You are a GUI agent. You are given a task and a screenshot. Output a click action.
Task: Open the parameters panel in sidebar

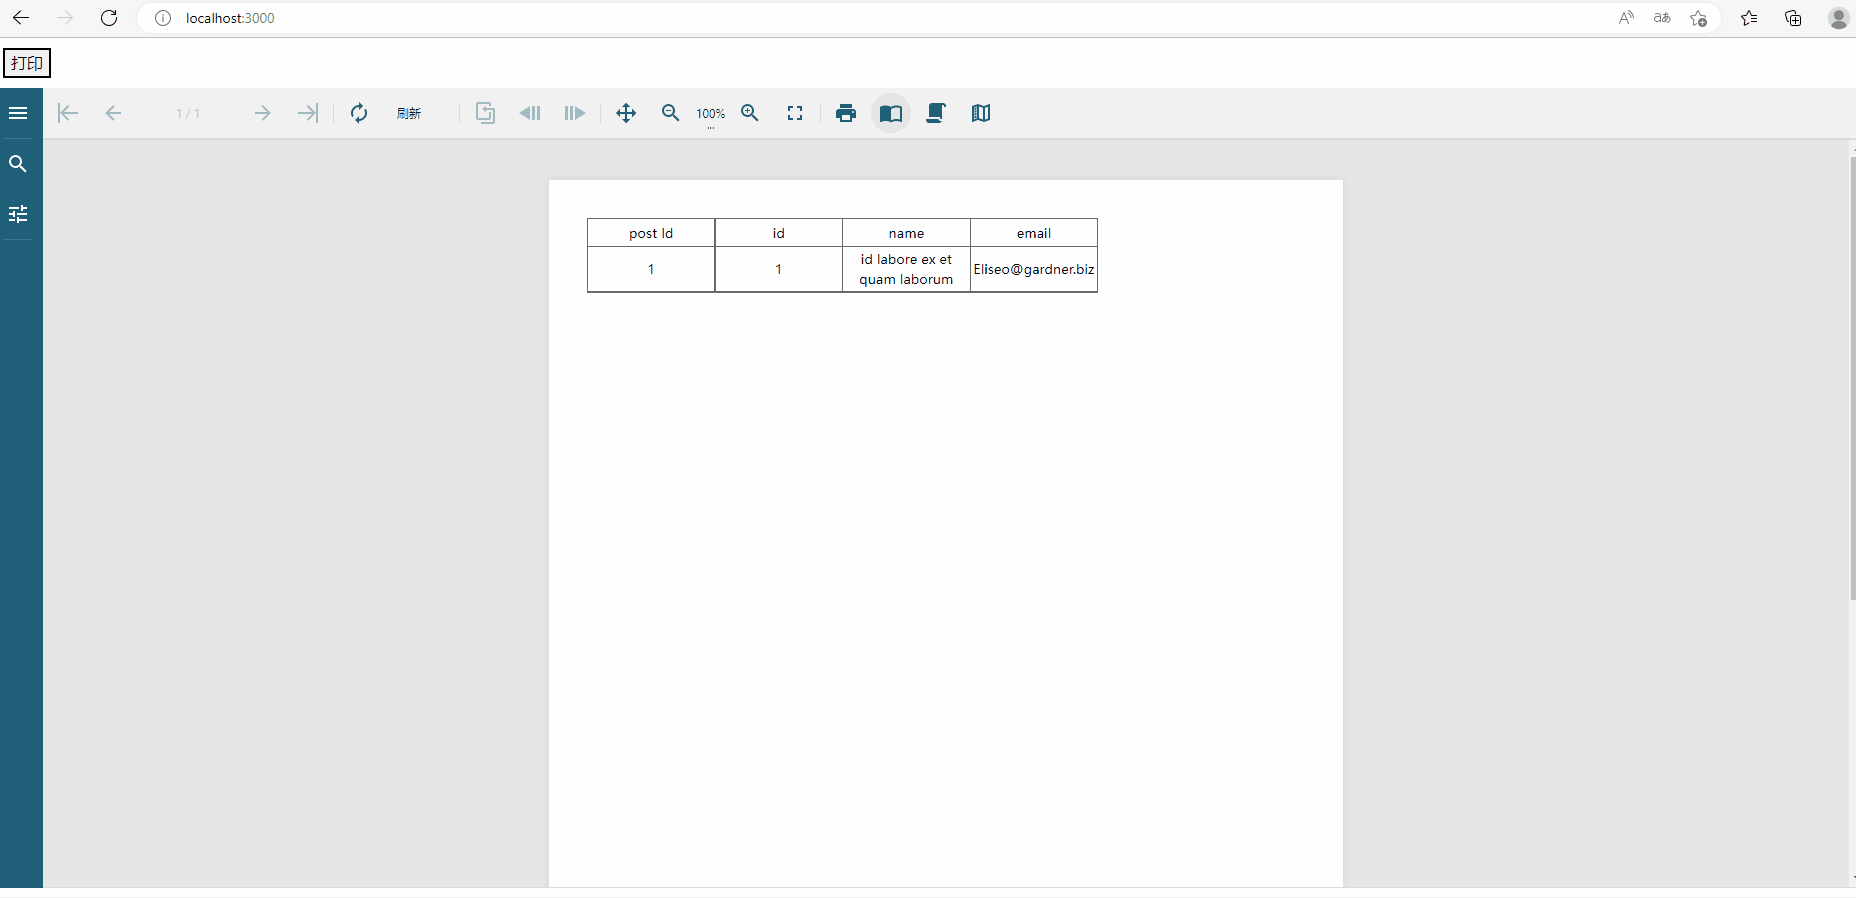click(18, 214)
